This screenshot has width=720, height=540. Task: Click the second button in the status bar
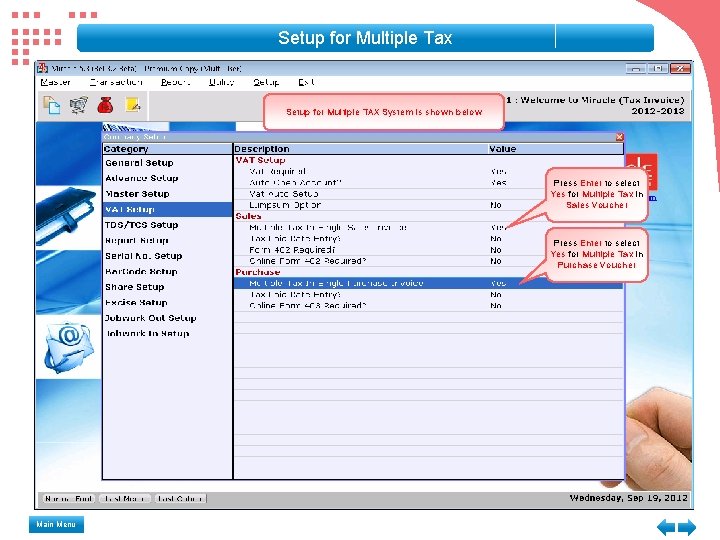click(x=125, y=498)
